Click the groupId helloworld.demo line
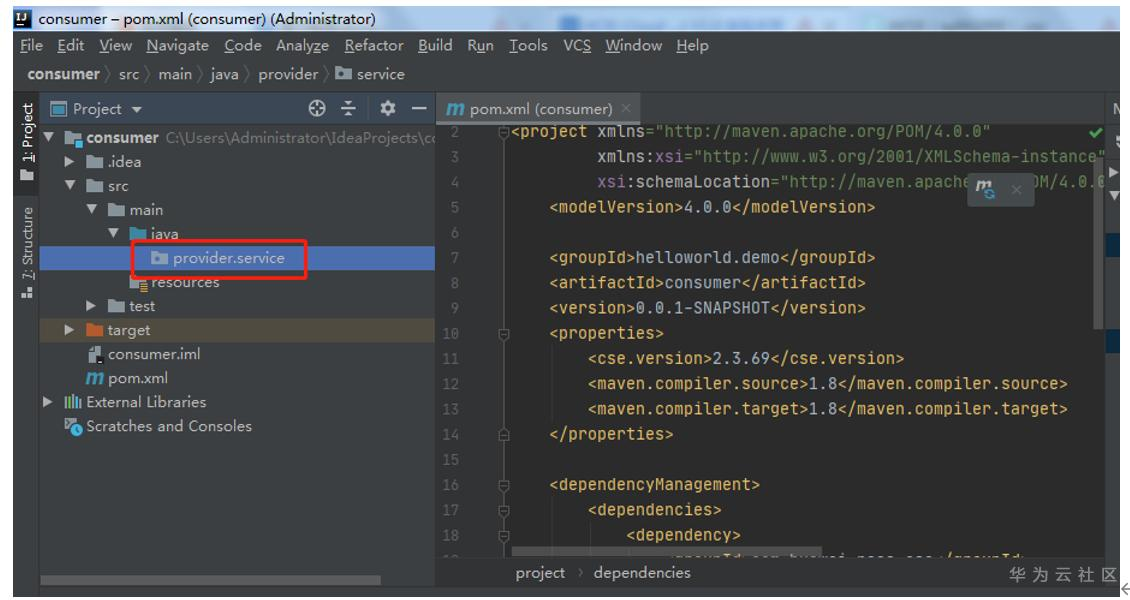 pos(712,258)
